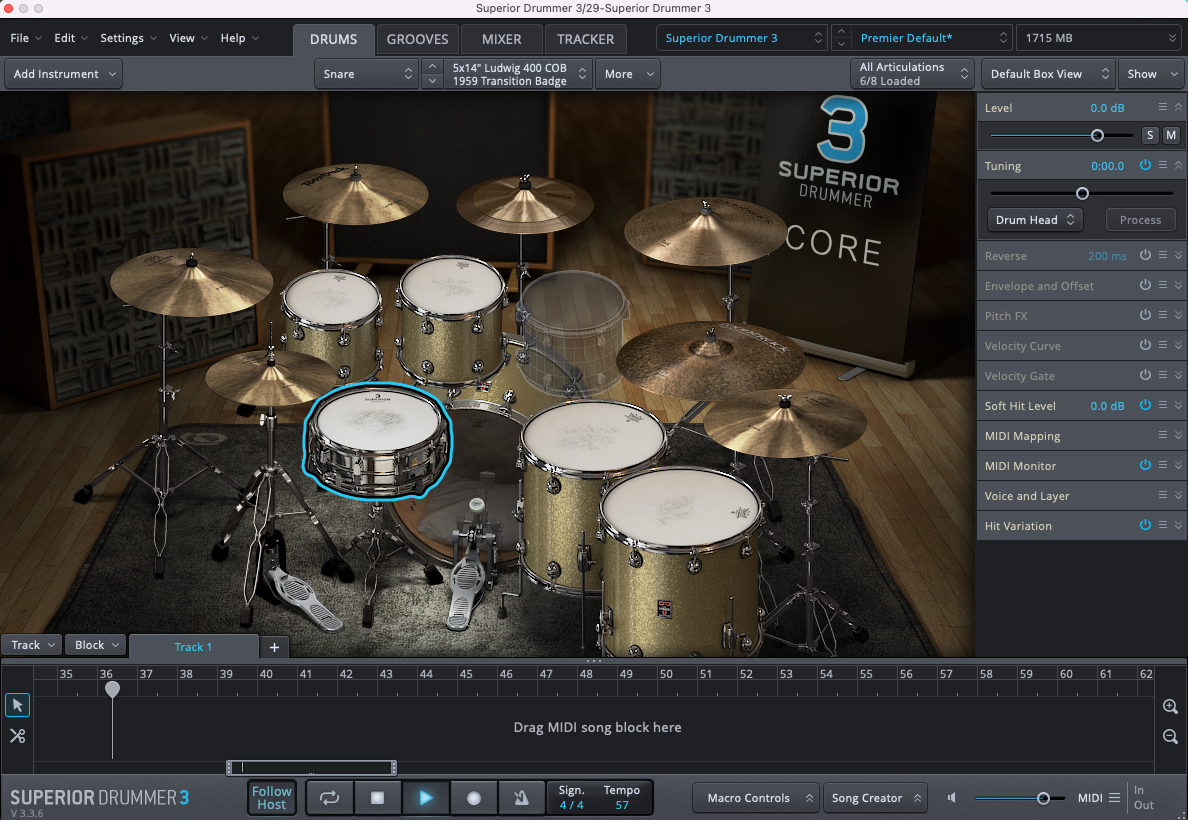Switch to the MIXER tab
The width and height of the screenshot is (1188, 820).
(502, 39)
